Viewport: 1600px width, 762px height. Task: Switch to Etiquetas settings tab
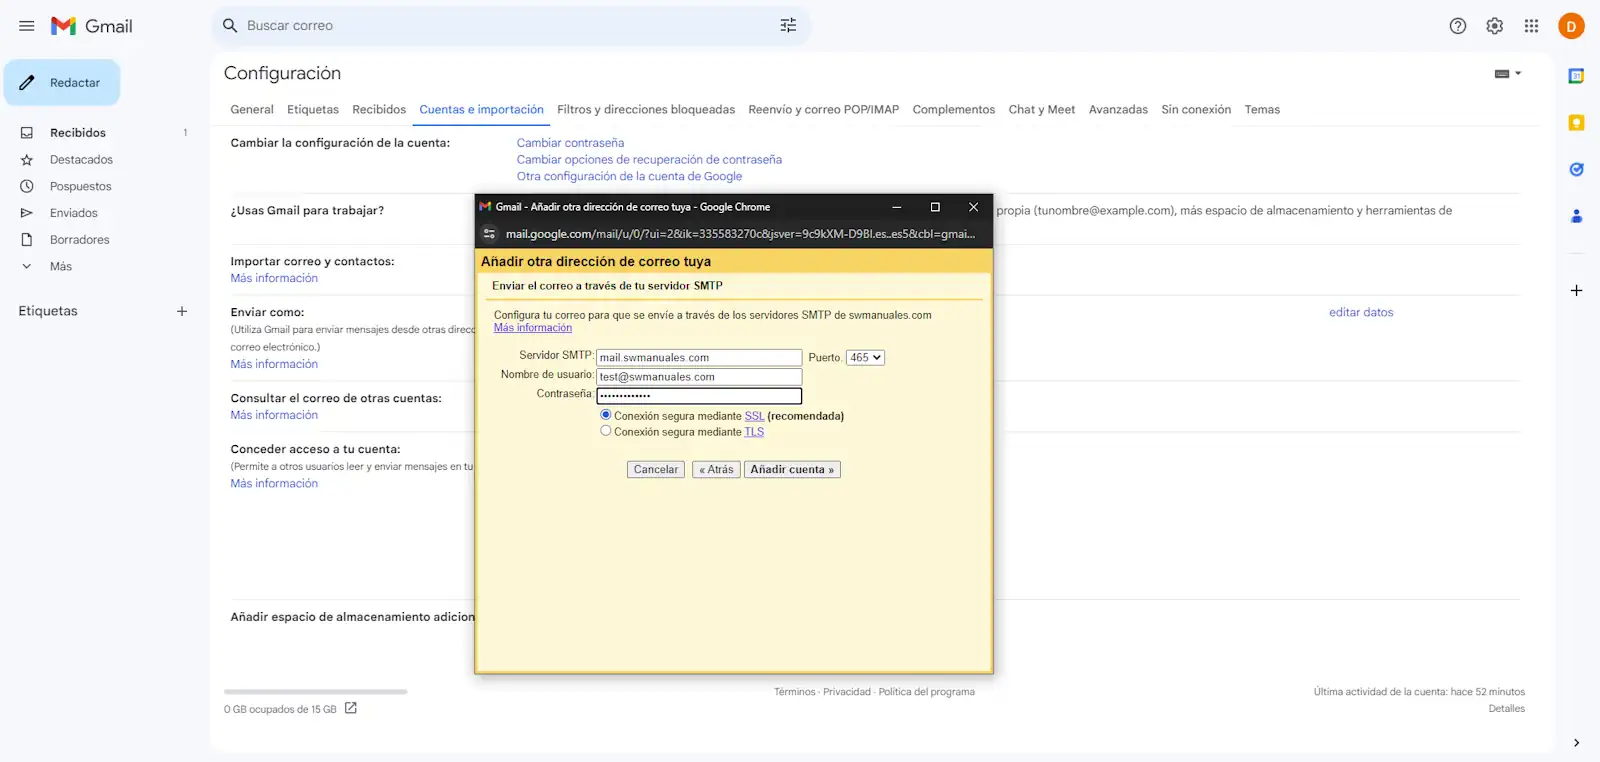313,110
